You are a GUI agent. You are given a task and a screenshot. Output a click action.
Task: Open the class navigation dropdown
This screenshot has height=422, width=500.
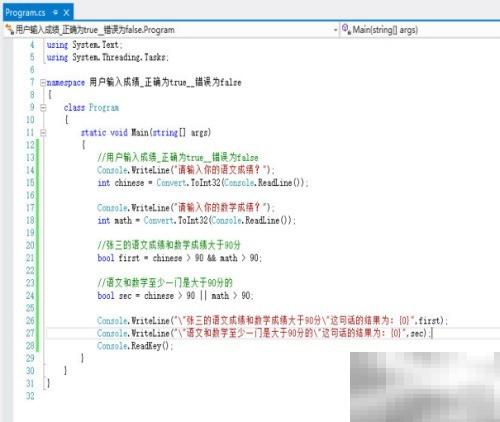[x=336, y=30]
